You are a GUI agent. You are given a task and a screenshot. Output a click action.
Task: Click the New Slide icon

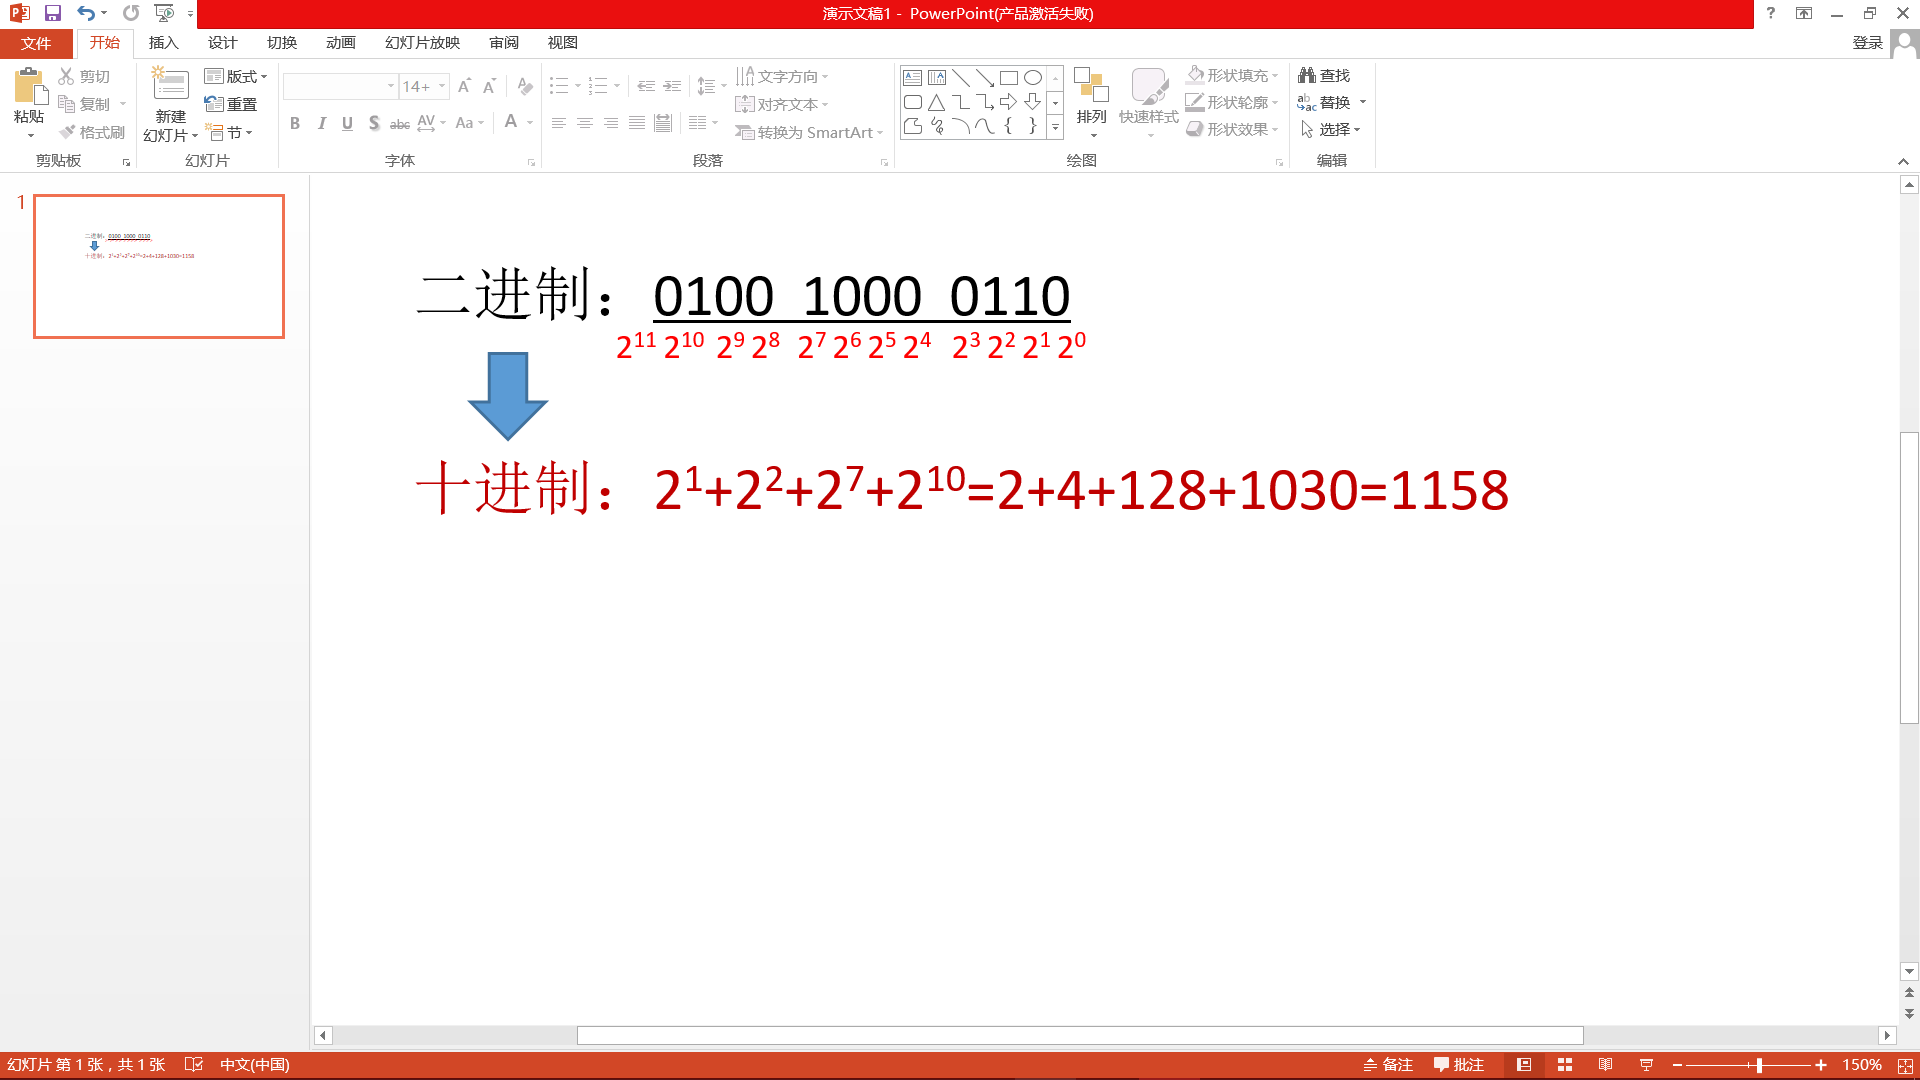tap(170, 86)
